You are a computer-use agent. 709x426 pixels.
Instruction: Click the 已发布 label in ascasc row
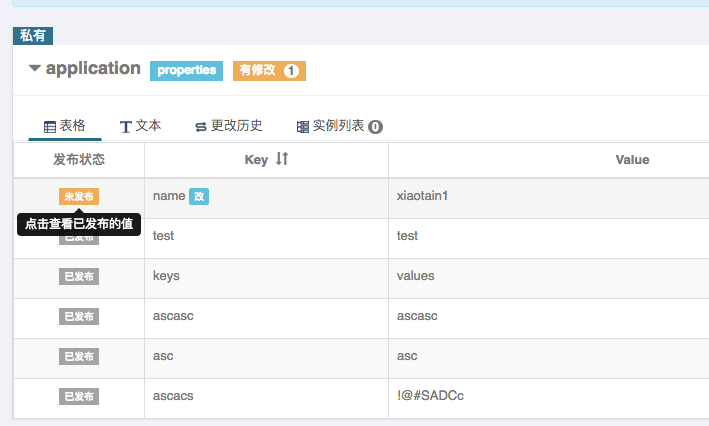point(79,317)
